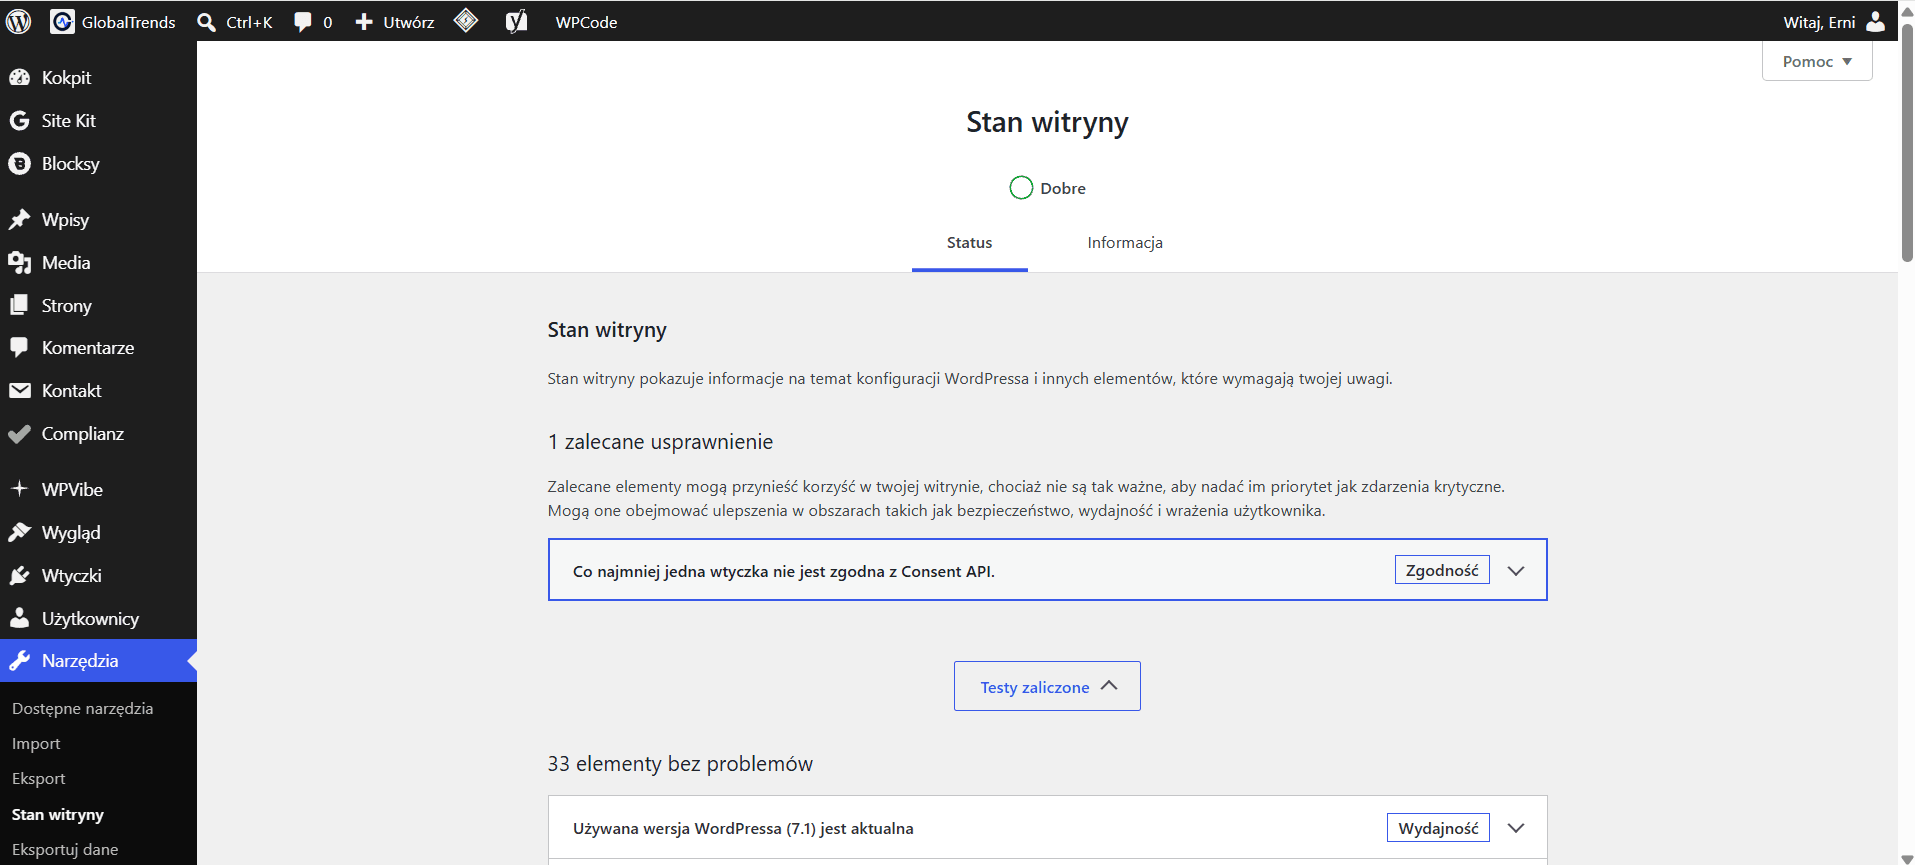Click the Kontakt envelope icon
The height and width of the screenshot is (865, 1915).
coord(19,390)
